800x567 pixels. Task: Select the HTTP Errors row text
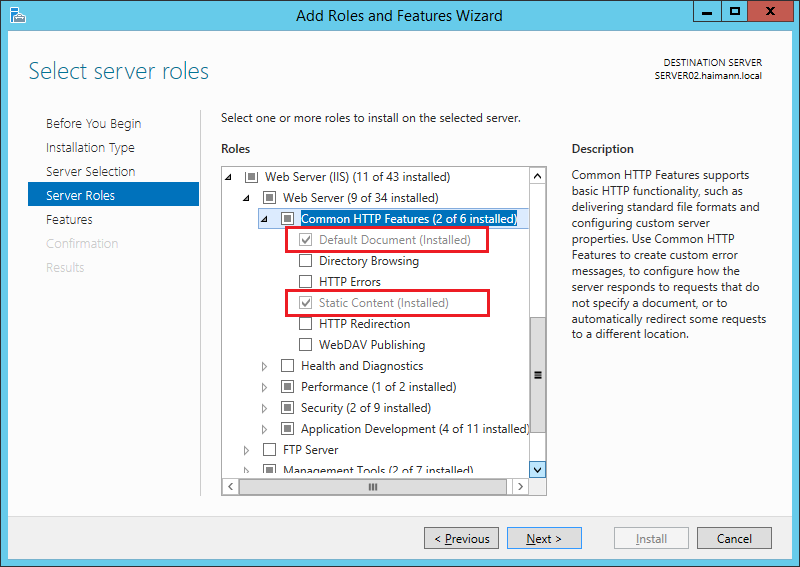(x=349, y=282)
